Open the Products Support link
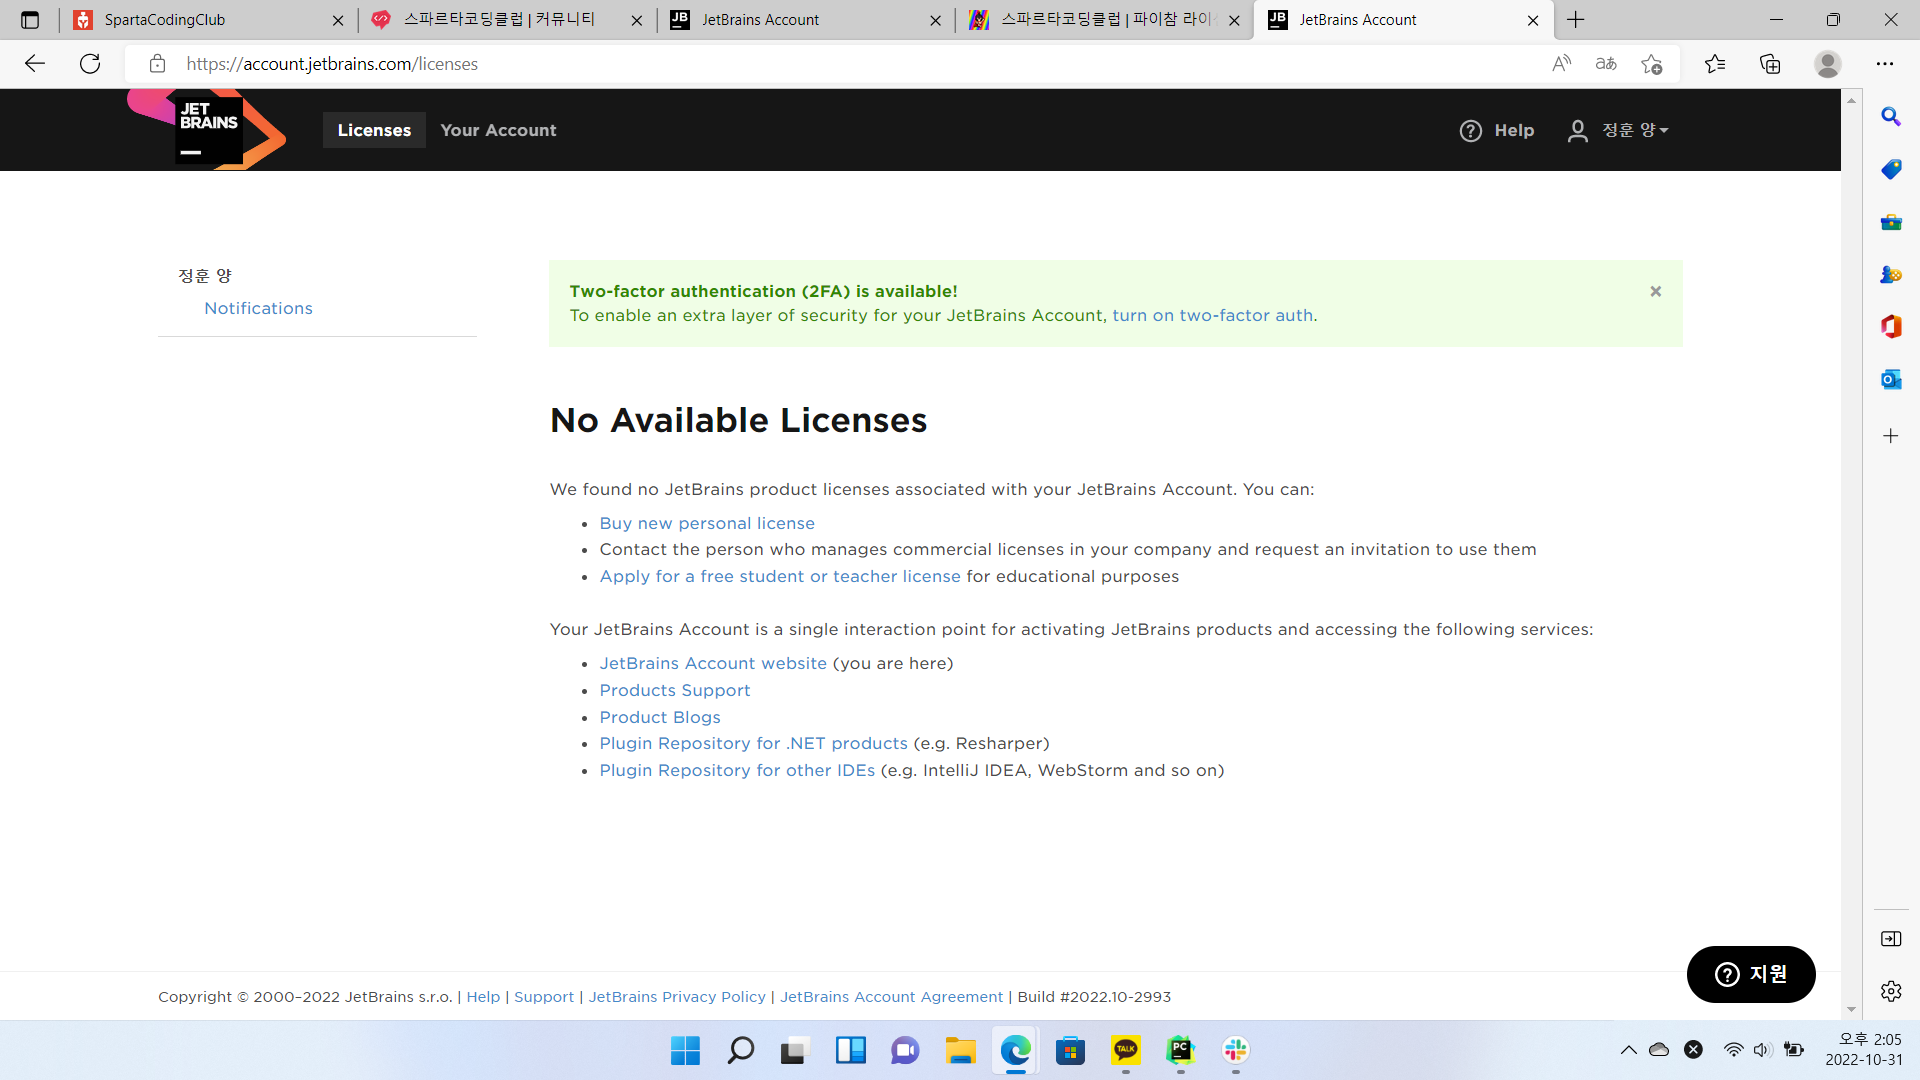Viewport: 1920px width, 1080px height. point(675,690)
